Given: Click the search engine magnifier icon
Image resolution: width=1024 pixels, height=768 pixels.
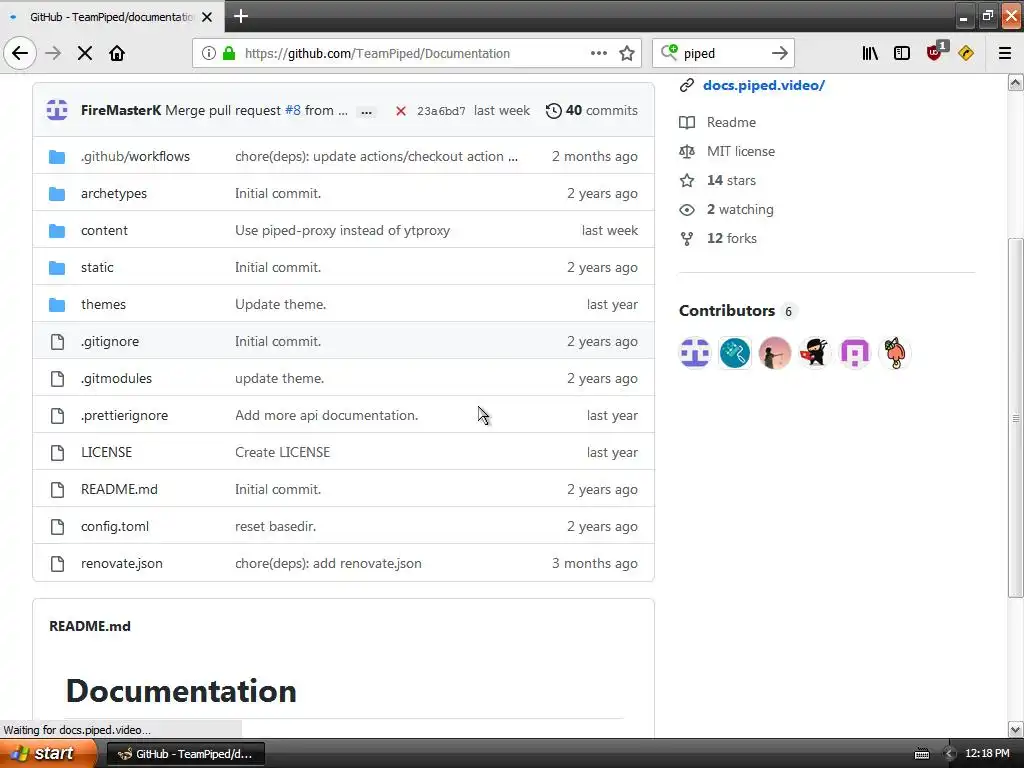Looking at the screenshot, I should point(669,52).
